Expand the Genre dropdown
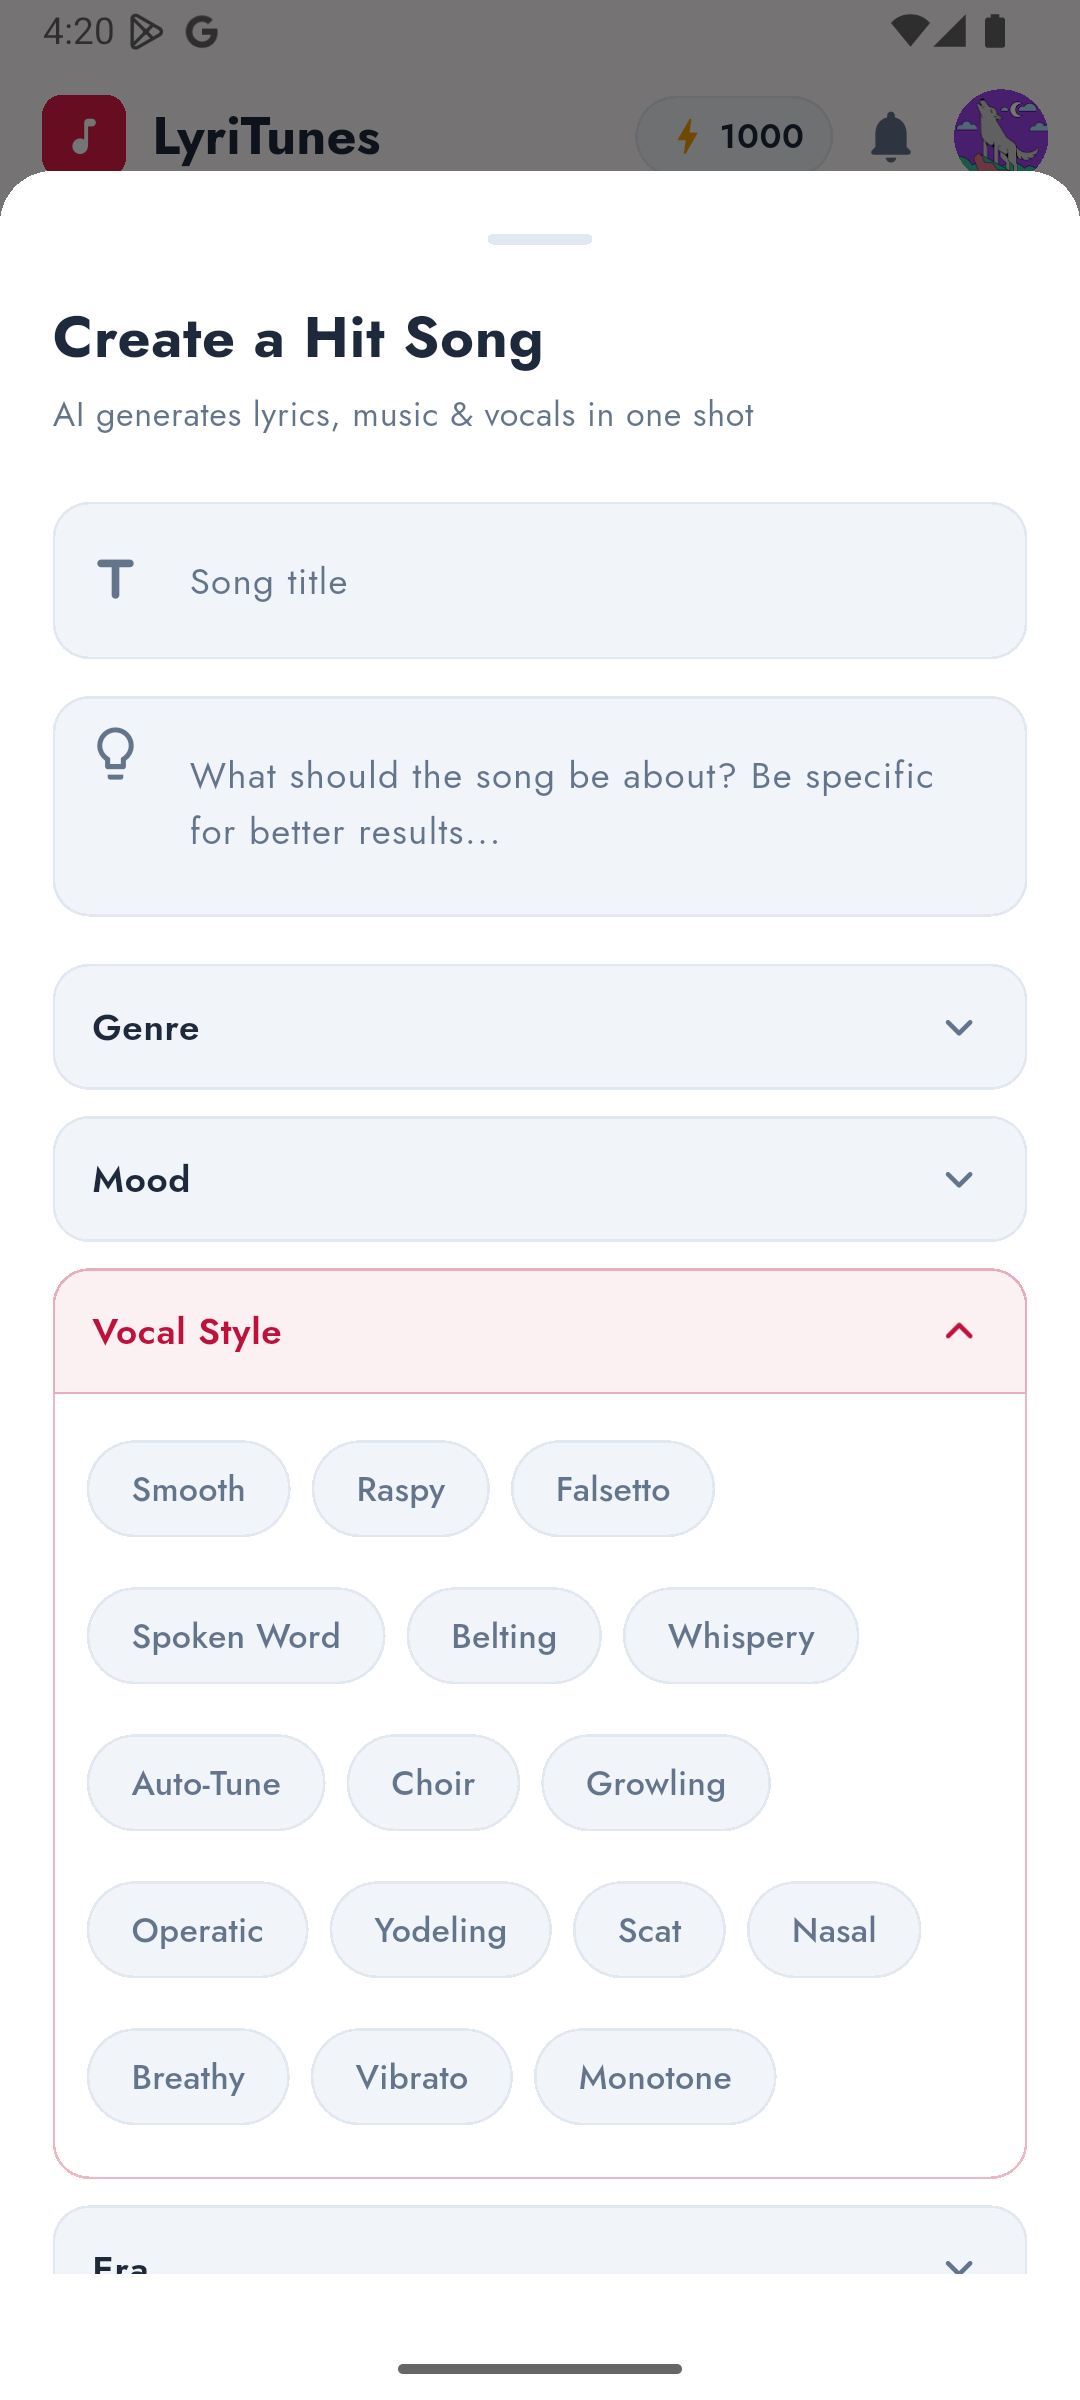 tap(540, 1027)
